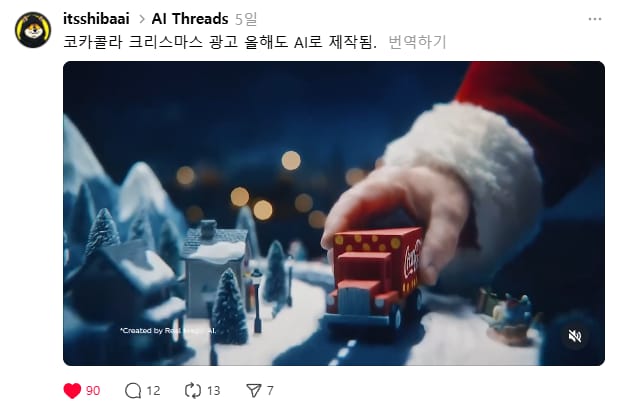Open the 13 reposts count

[214, 390]
